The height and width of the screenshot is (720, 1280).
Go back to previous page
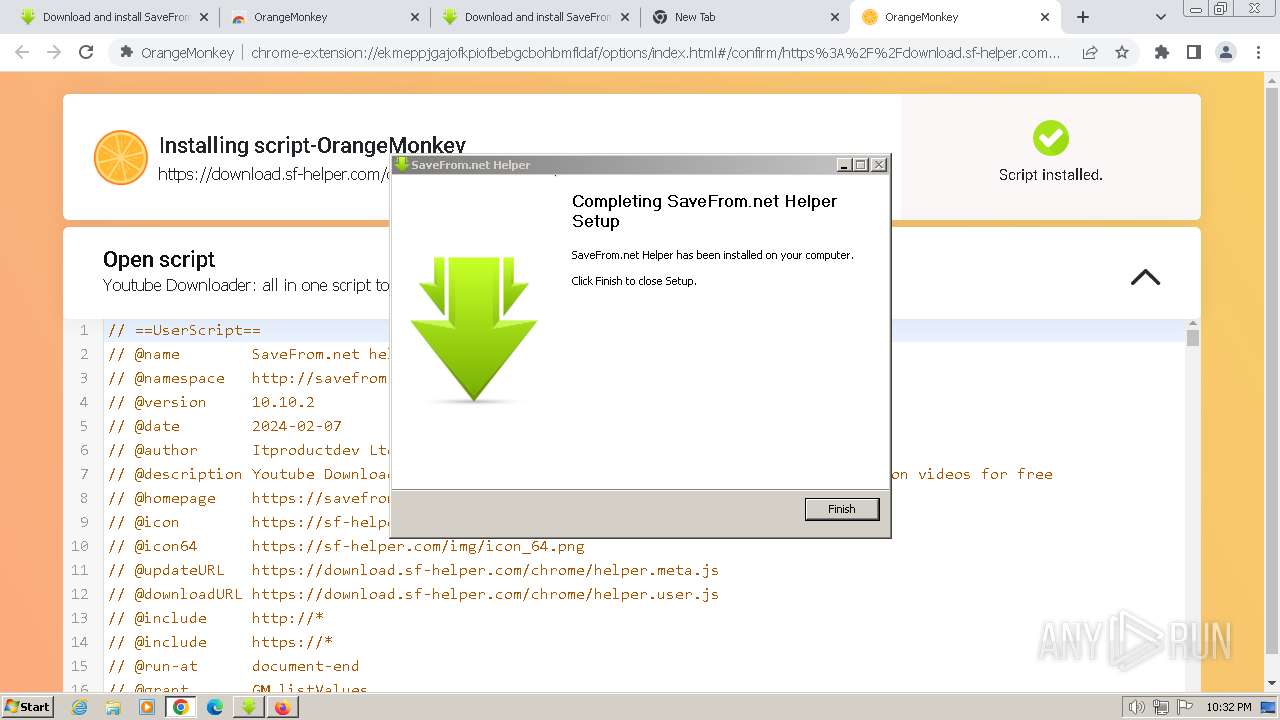pyautogui.click(x=22, y=52)
